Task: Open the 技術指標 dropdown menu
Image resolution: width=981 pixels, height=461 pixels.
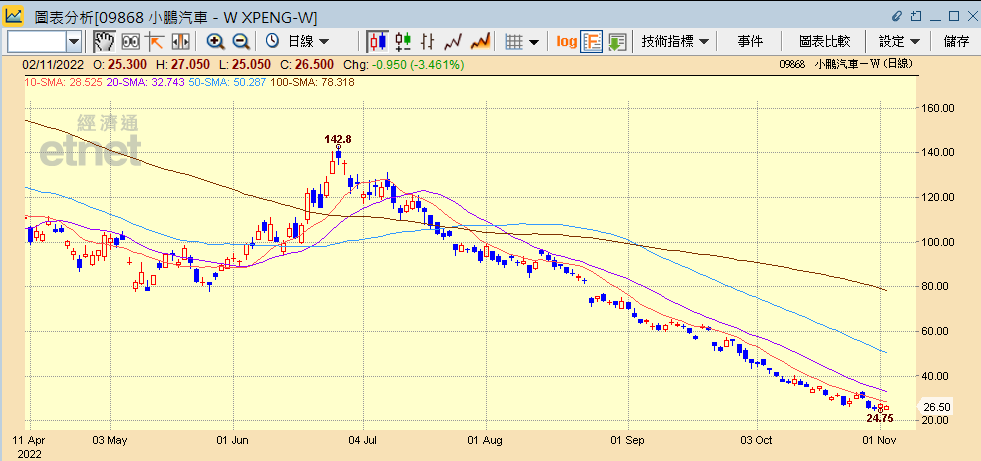Action: 675,42
